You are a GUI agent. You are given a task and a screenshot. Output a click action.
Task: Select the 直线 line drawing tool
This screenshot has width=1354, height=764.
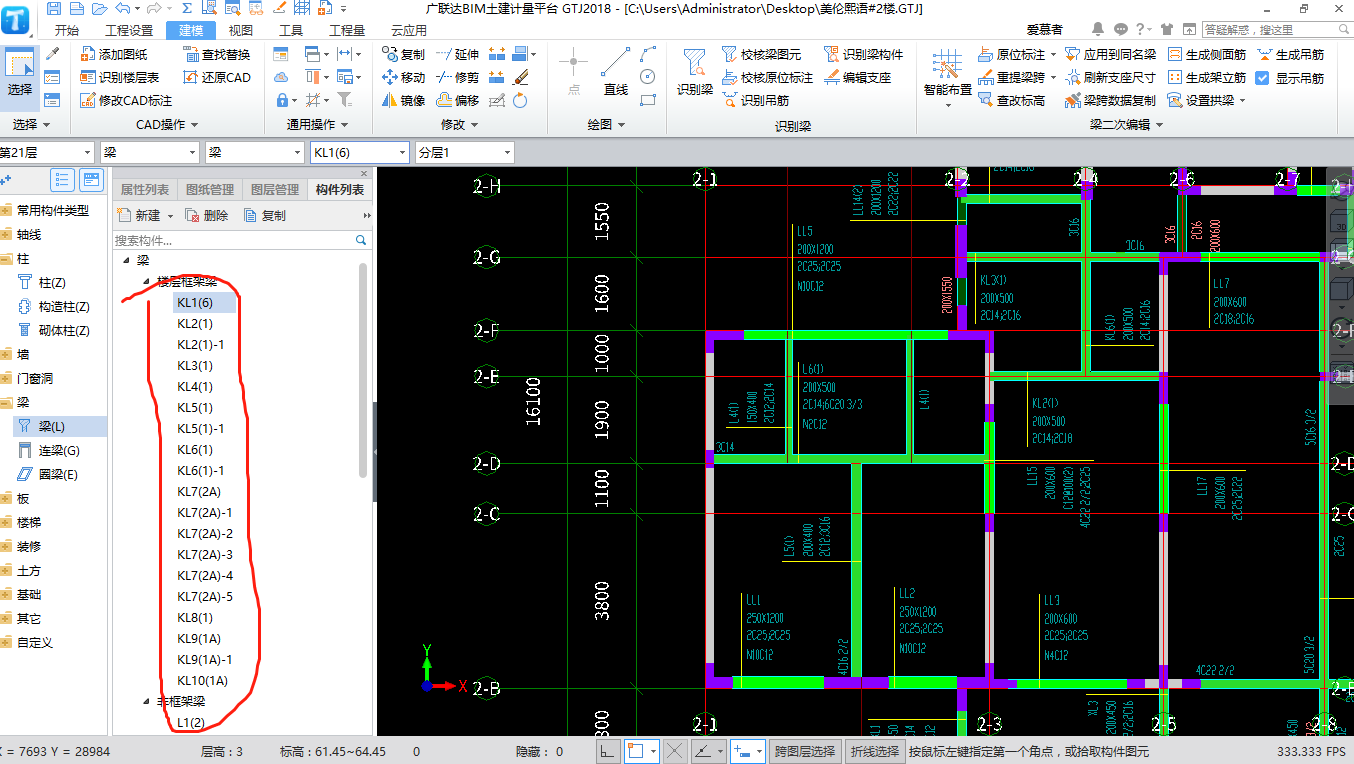(616, 72)
